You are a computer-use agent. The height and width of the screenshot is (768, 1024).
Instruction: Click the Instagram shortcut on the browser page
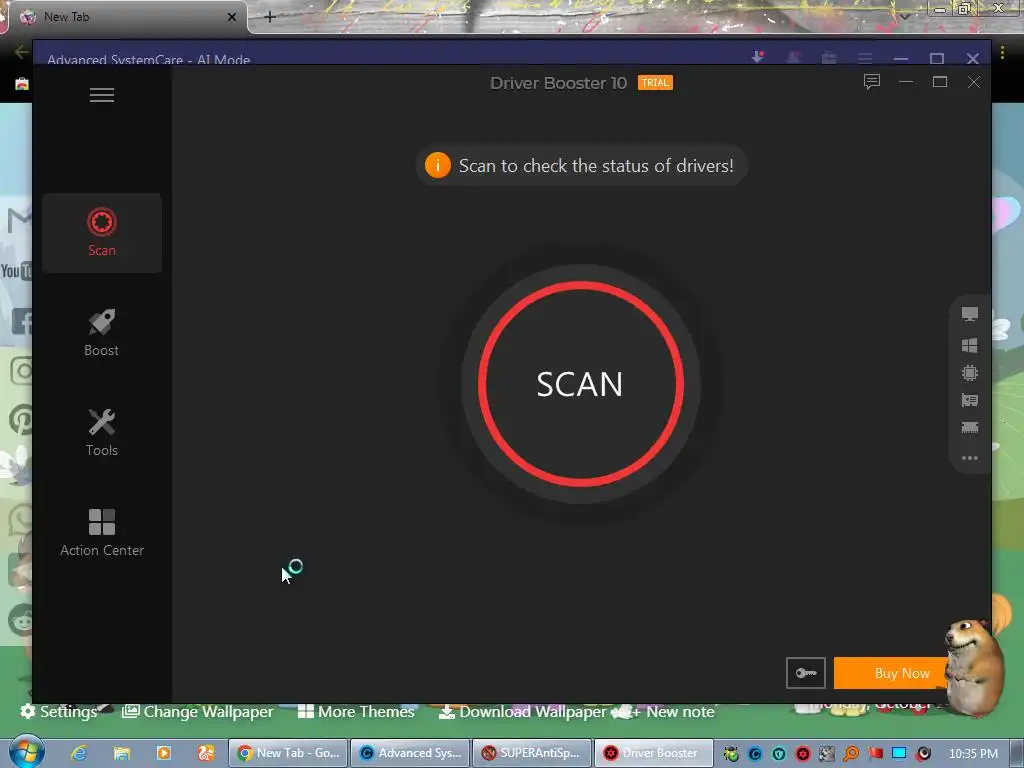coord(21,370)
